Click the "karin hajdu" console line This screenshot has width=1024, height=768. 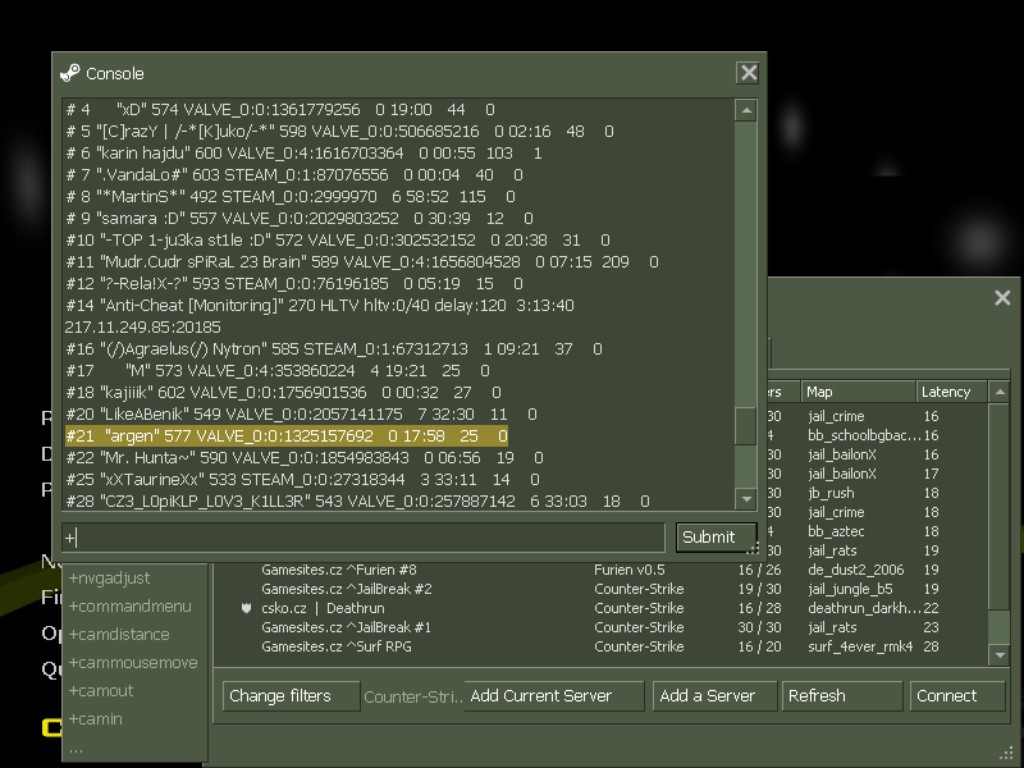(x=304, y=153)
